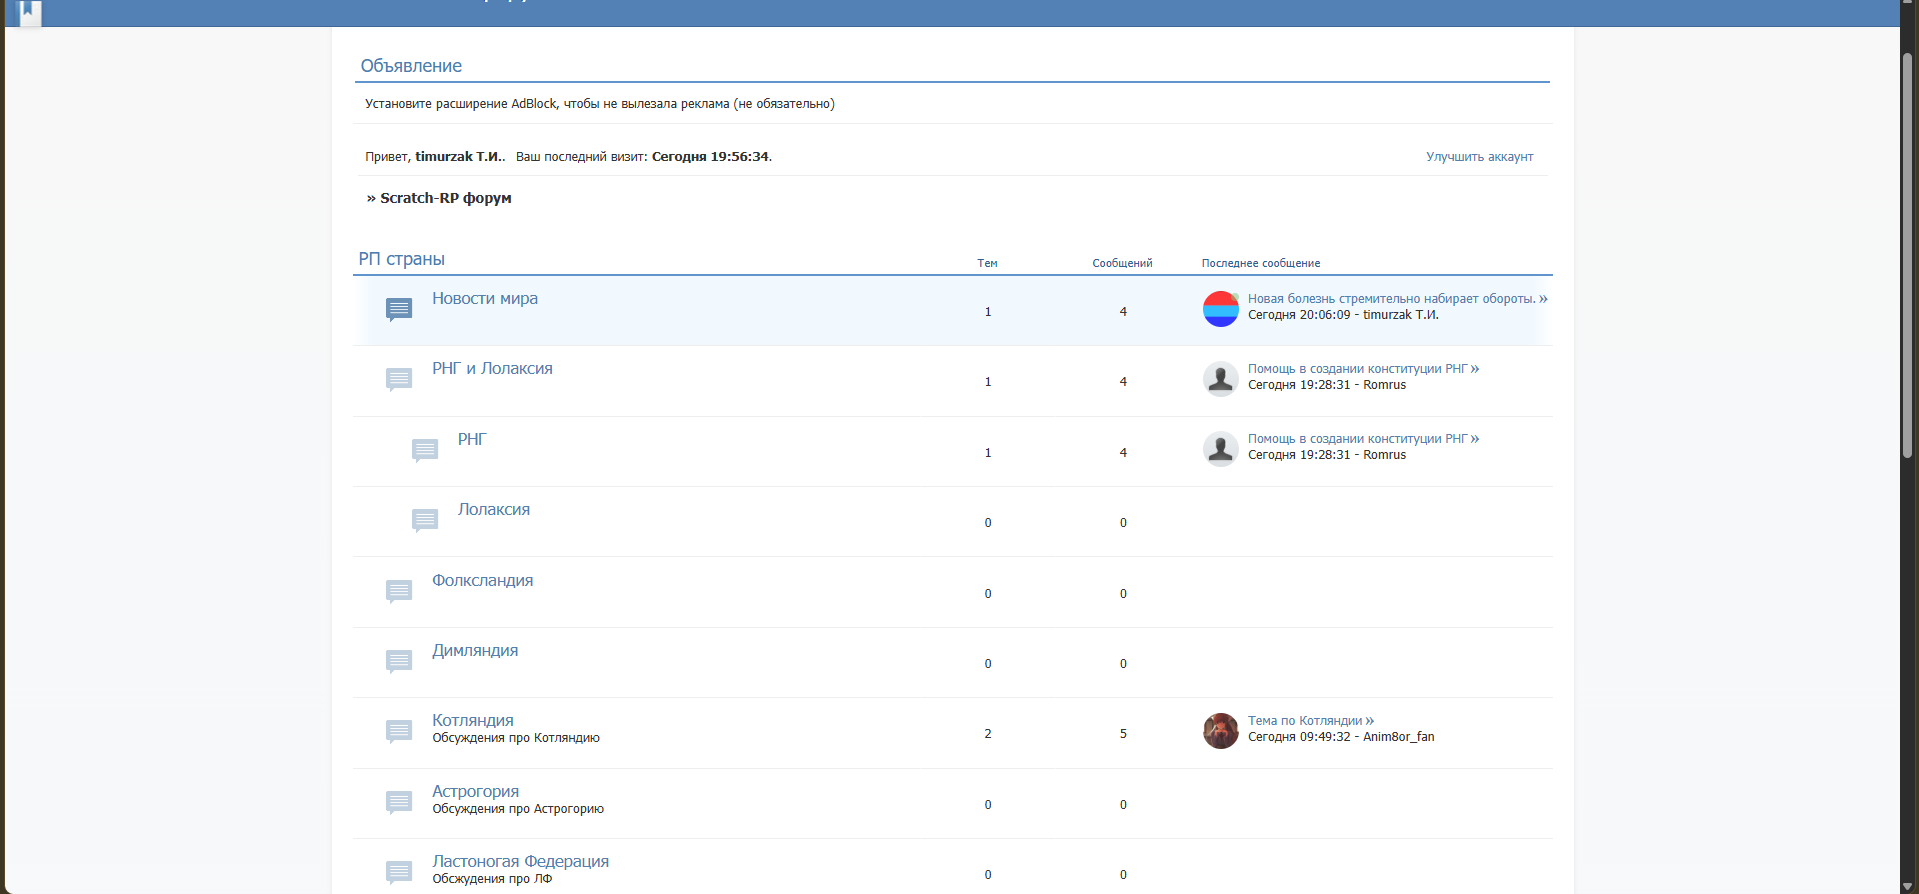Click the bookmark icon in top-left header
This screenshot has height=894, width=1919.
pos(30,12)
